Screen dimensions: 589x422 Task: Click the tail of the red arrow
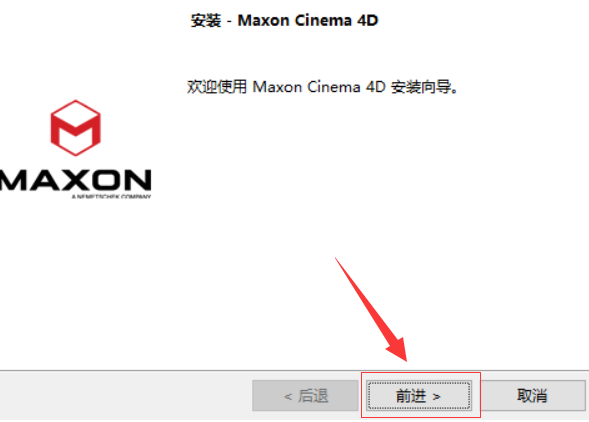tap(337, 260)
